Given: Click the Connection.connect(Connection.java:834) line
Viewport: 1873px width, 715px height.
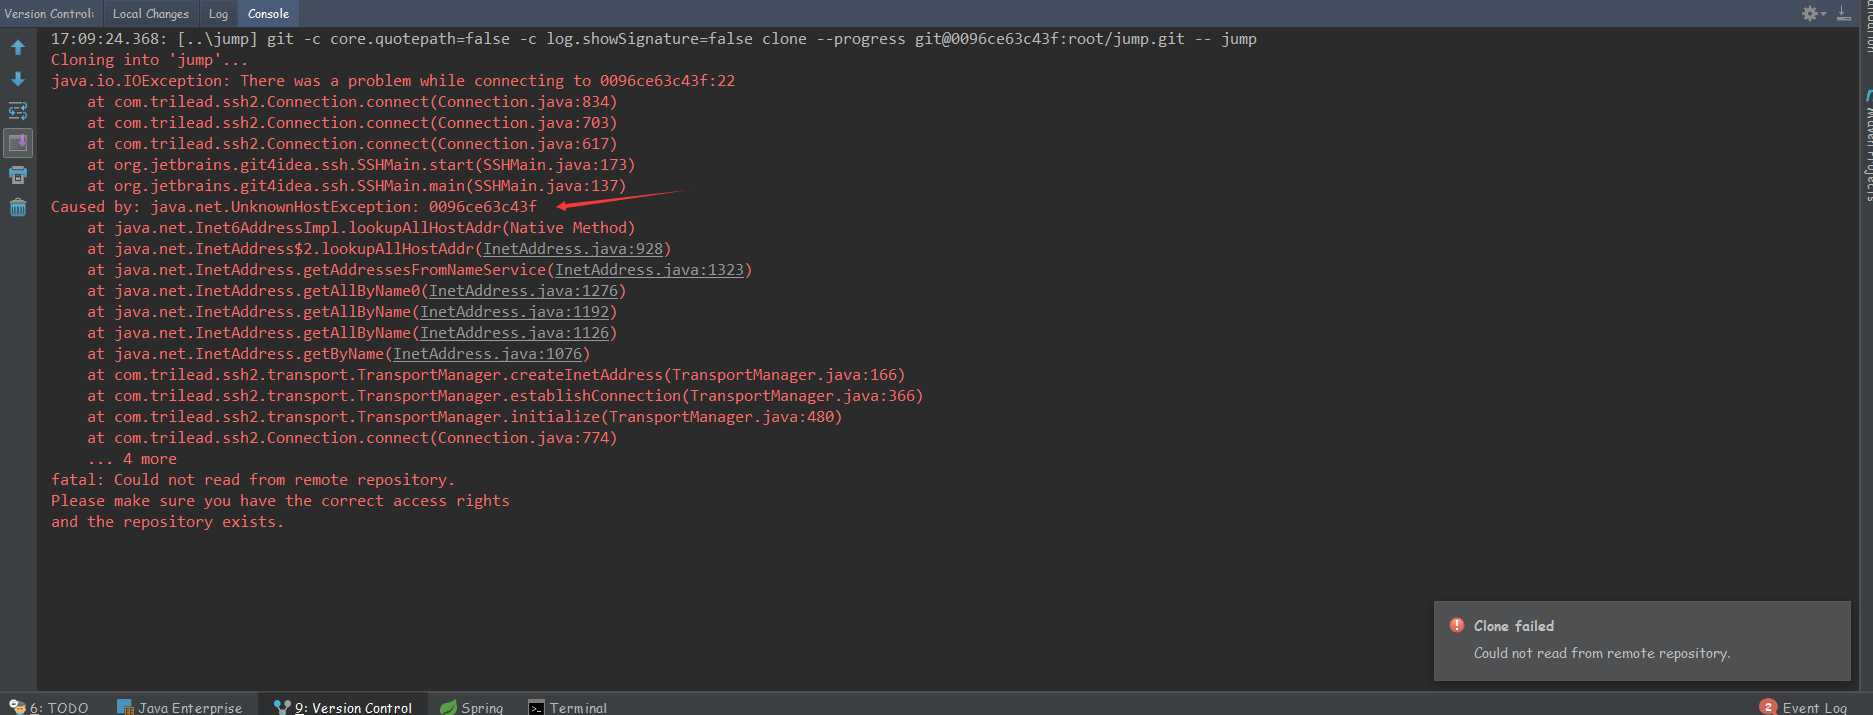Looking at the screenshot, I should coord(352,102).
